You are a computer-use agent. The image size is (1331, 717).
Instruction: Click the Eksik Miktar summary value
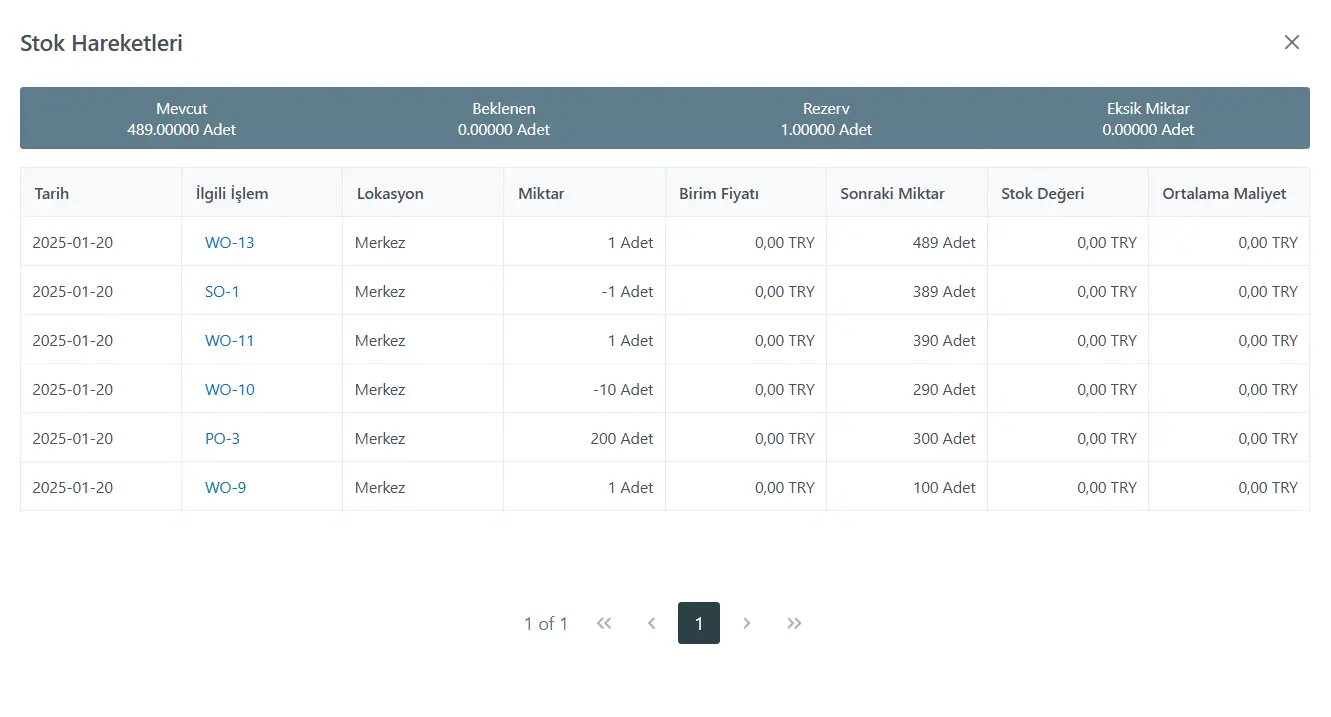pyautogui.click(x=1149, y=129)
